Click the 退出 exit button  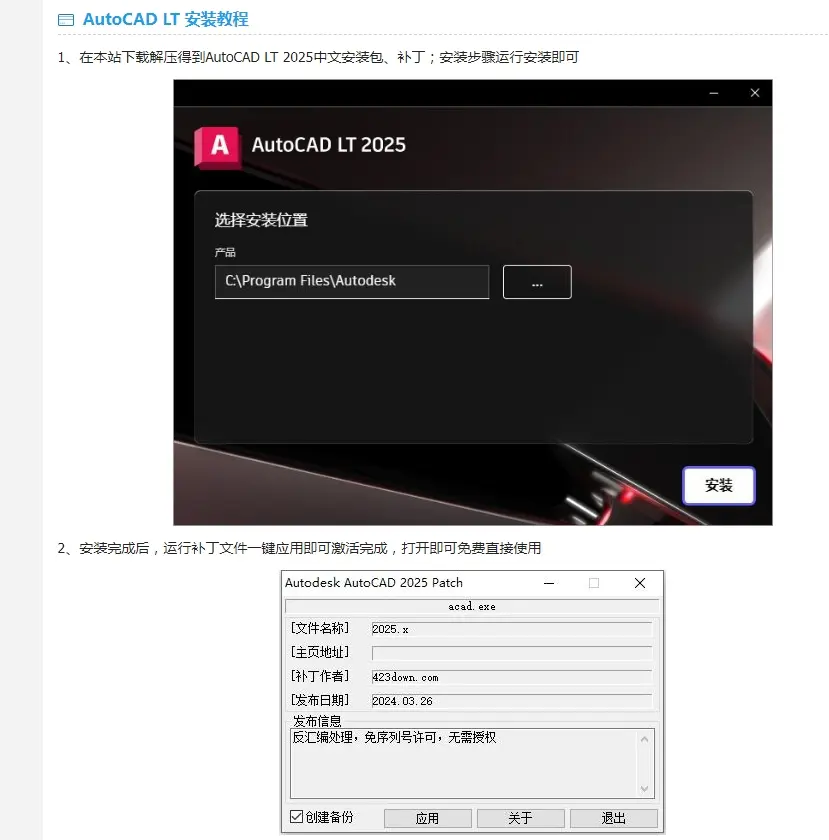(614, 818)
